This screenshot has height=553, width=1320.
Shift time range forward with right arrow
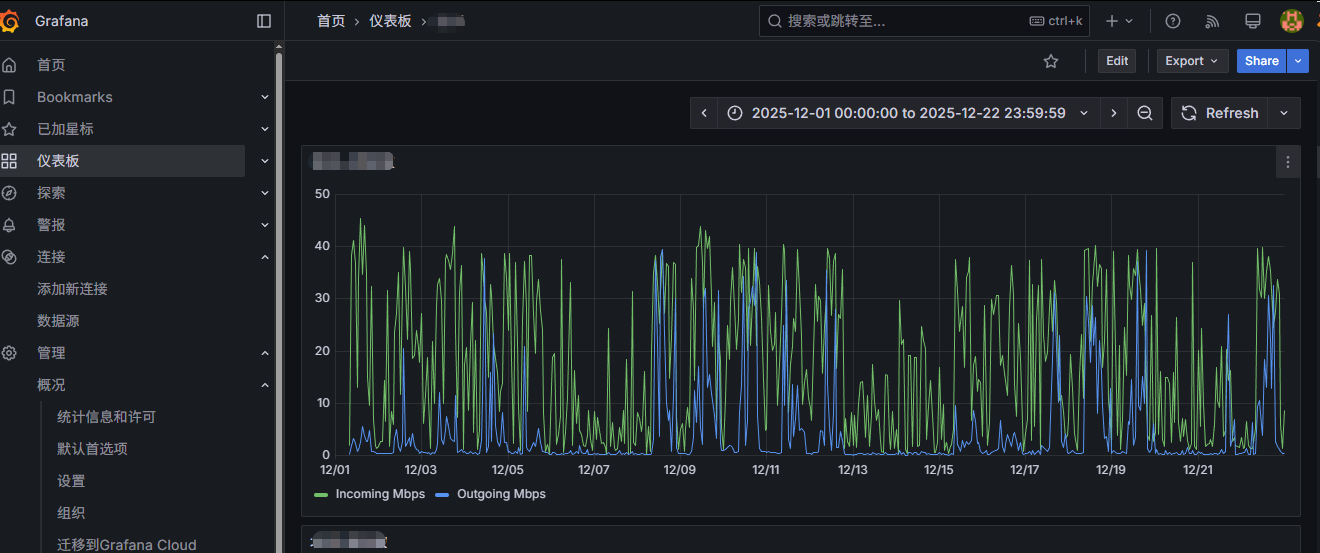click(1114, 113)
